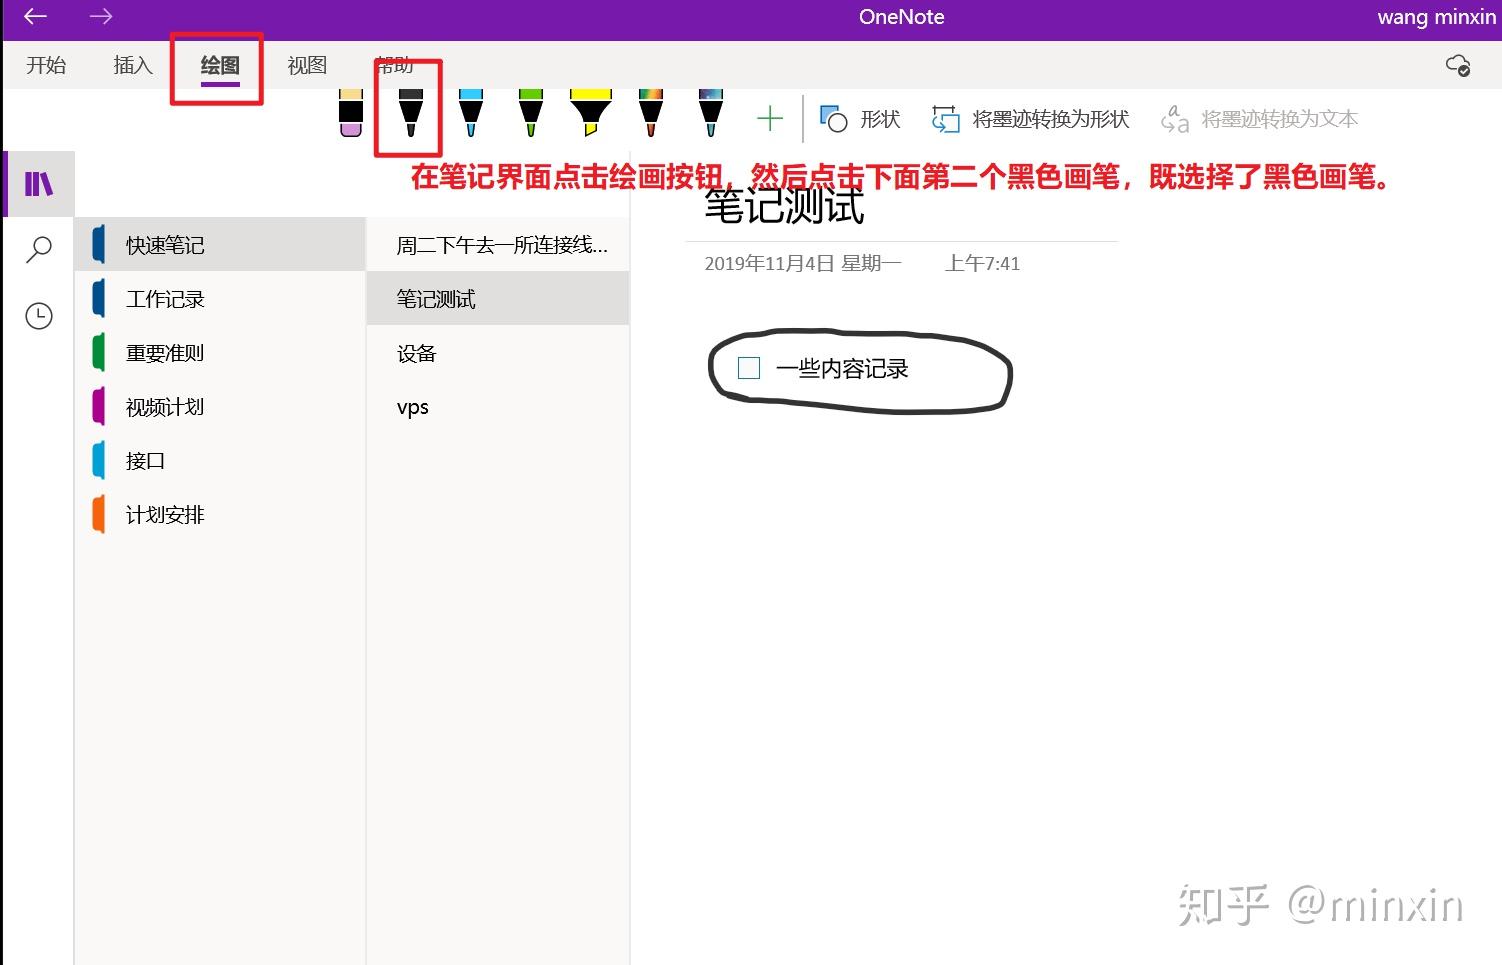The width and height of the screenshot is (1502, 965).
Task: Open the recent notes clock icon
Action: [x=38, y=315]
